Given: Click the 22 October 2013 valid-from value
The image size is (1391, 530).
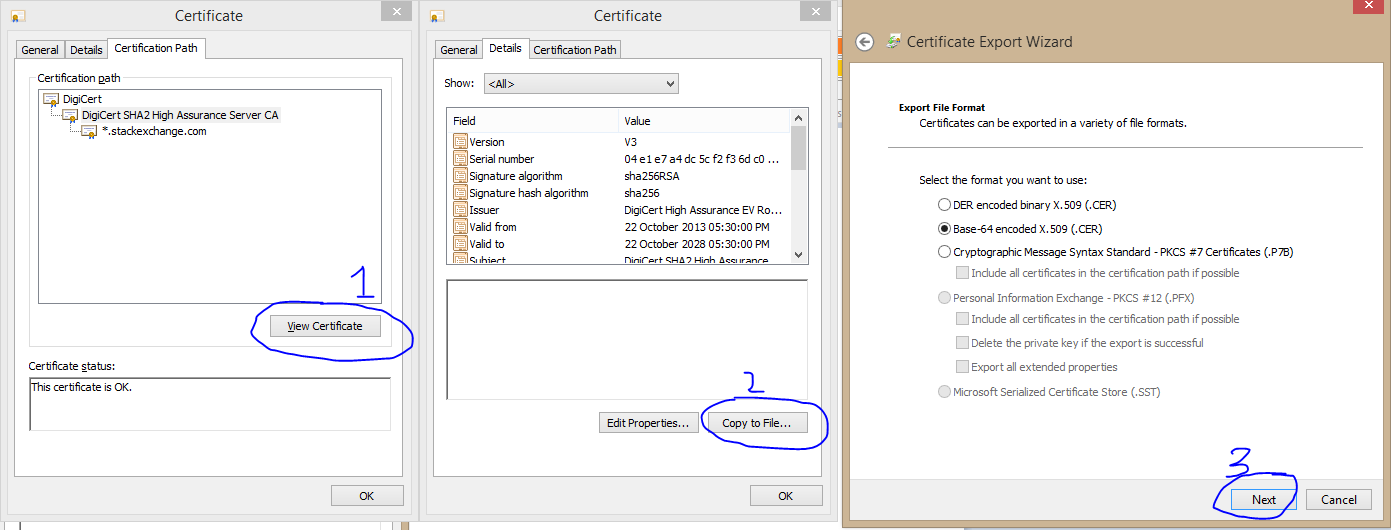Looking at the screenshot, I should coord(697,227).
